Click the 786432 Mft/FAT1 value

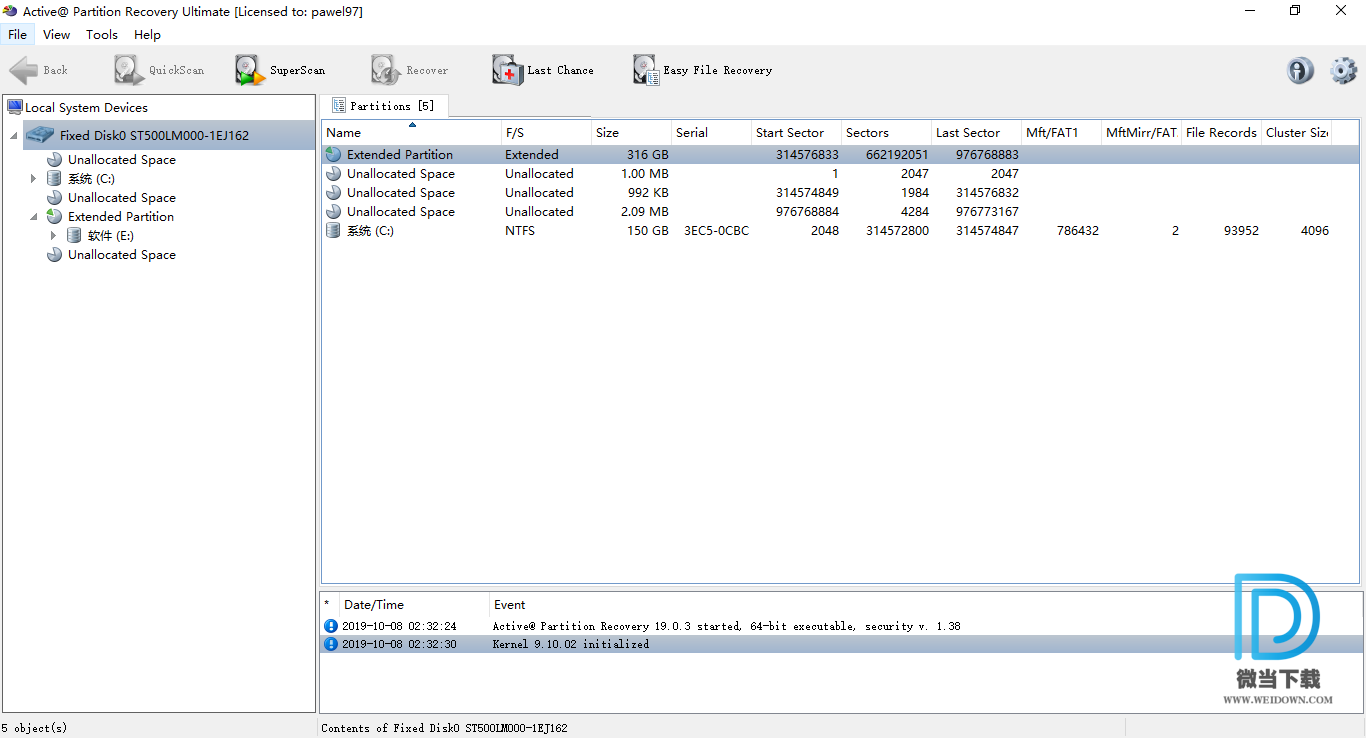(1078, 231)
